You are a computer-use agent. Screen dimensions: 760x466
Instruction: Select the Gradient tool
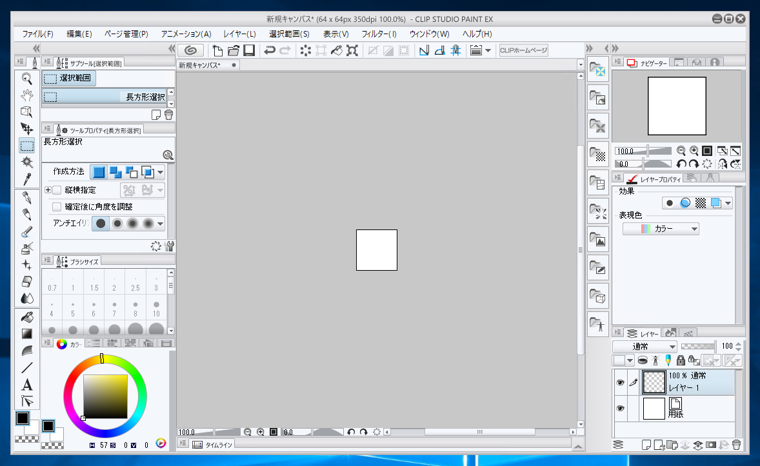point(27,334)
